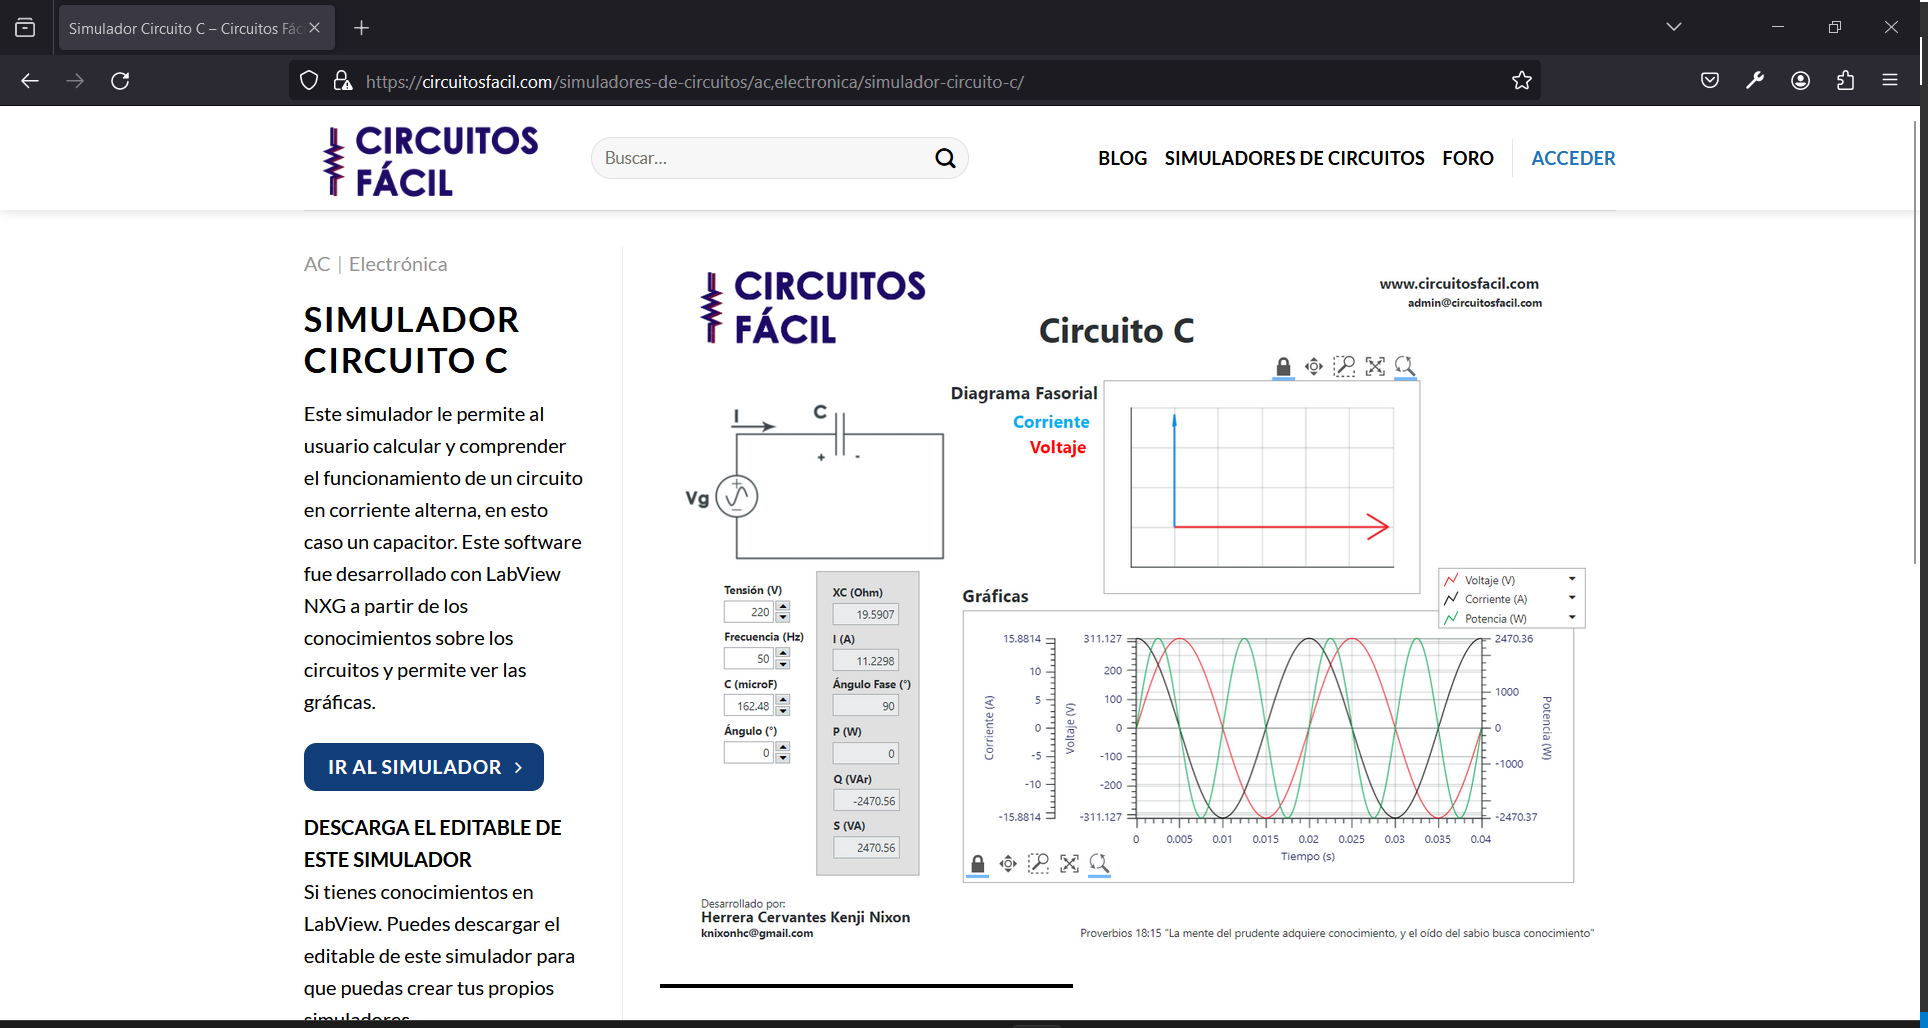Click the lock icon above the phasor diagram
Image resolution: width=1928 pixels, height=1028 pixels.
click(x=1283, y=367)
